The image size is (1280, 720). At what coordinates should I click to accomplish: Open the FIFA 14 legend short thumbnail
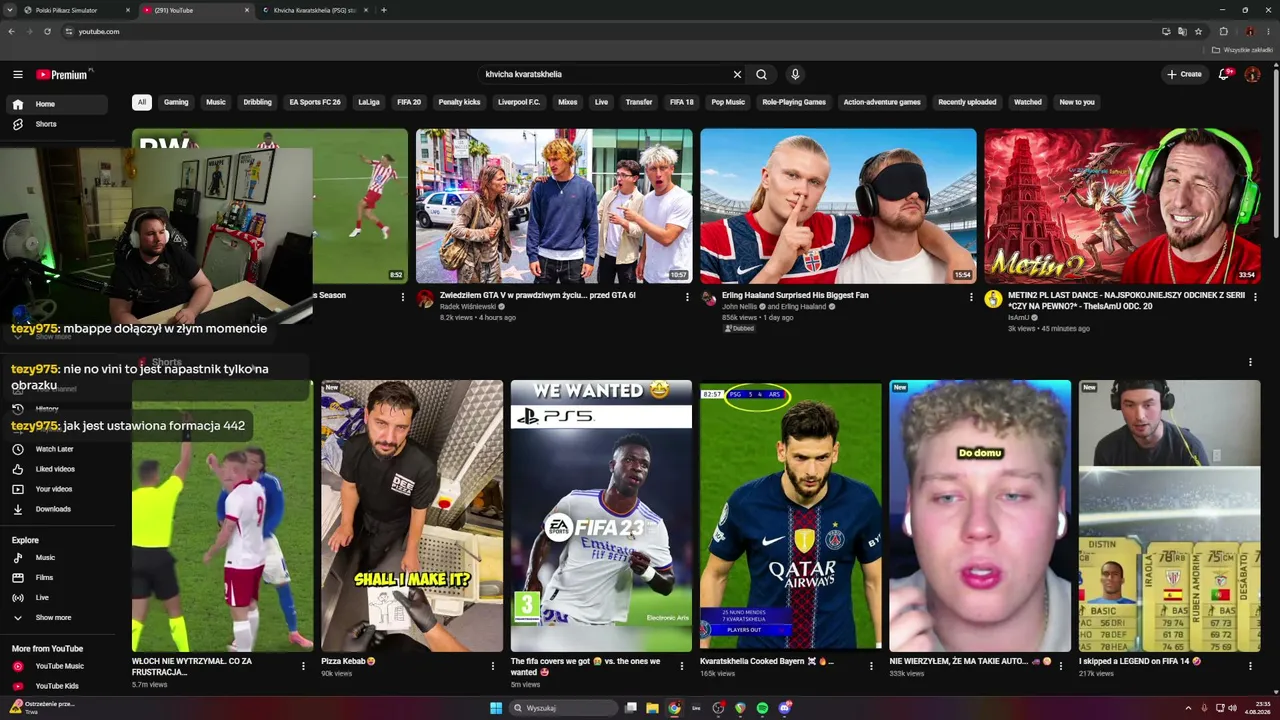click(1169, 516)
